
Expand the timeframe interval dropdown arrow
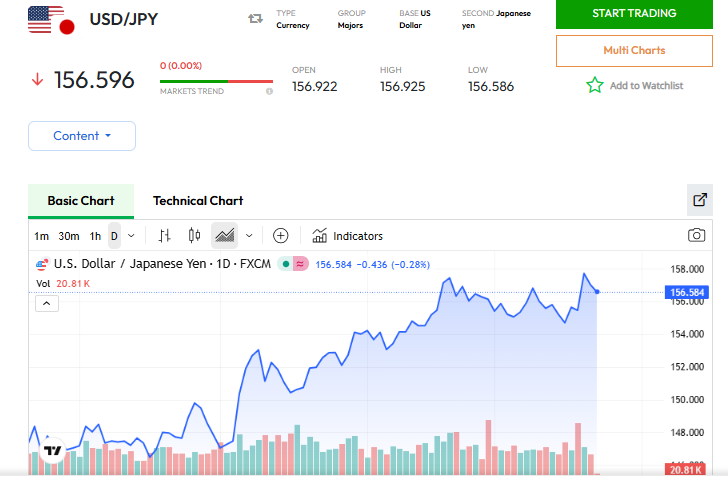(x=131, y=236)
